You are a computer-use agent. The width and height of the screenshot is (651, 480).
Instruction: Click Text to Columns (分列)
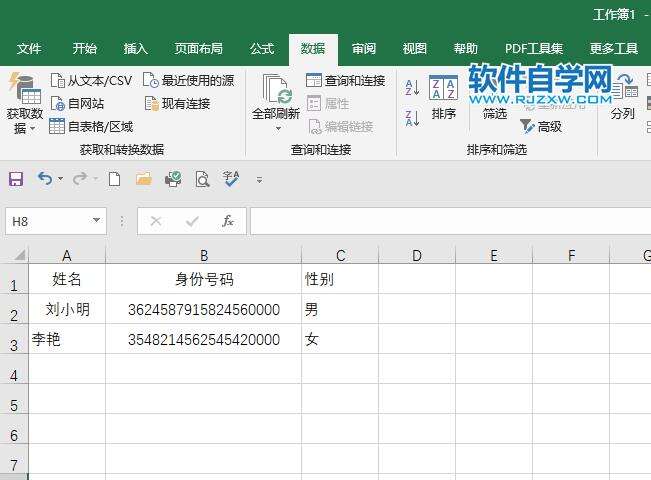[623, 97]
